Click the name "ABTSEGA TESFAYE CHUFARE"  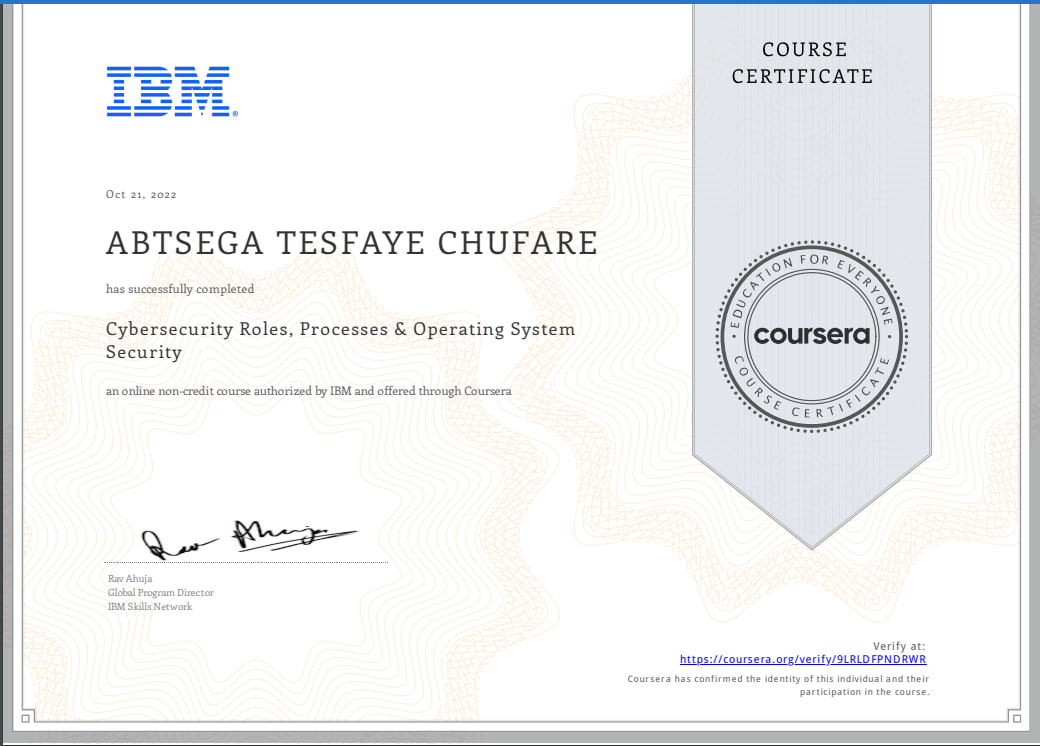pos(352,243)
